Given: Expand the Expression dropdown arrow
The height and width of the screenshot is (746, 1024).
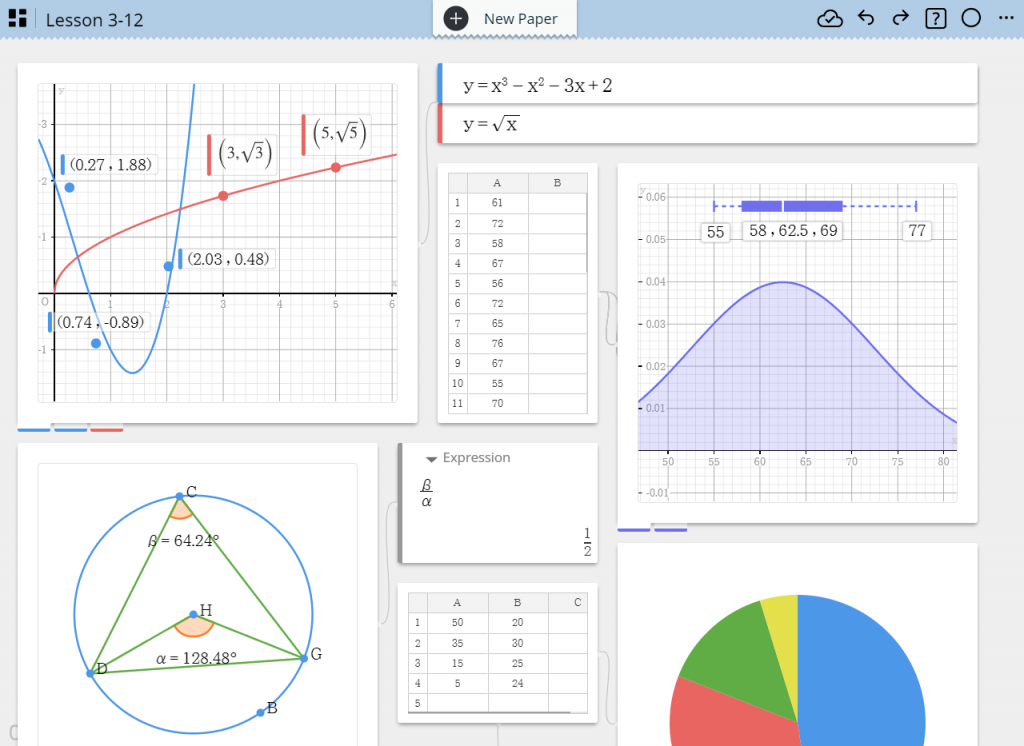Looking at the screenshot, I should (432, 459).
